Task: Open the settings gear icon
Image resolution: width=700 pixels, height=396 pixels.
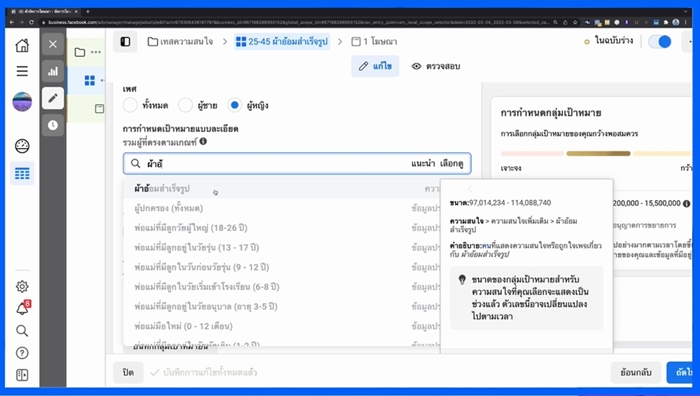Action: point(22,286)
